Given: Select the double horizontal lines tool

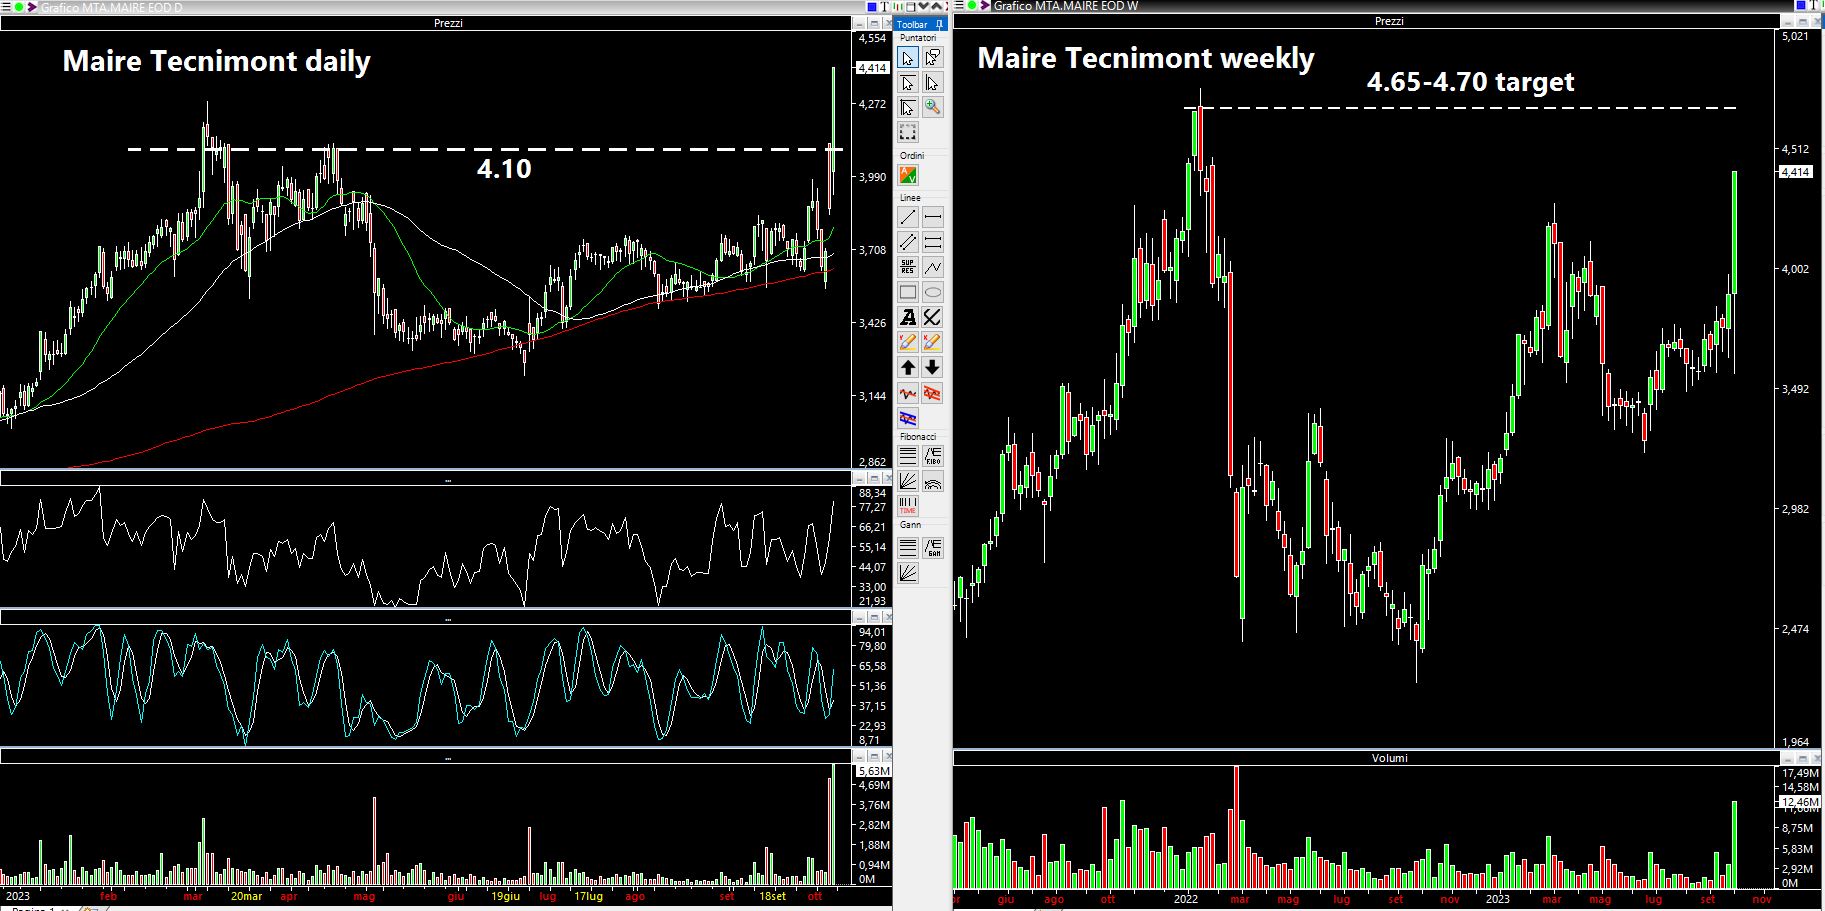Looking at the screenshot, I should (933, 242).
